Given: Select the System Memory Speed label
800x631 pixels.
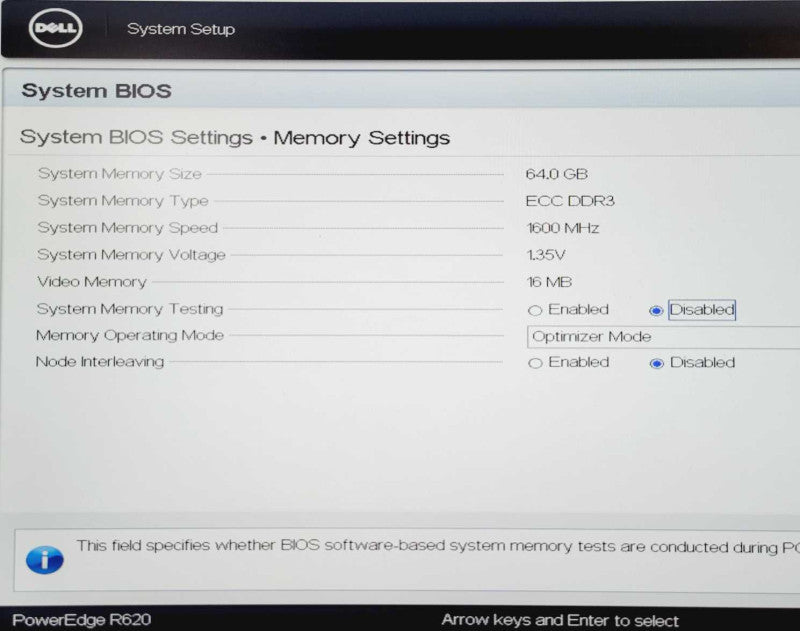Looking at the screenshot, I should click(128, 228).
